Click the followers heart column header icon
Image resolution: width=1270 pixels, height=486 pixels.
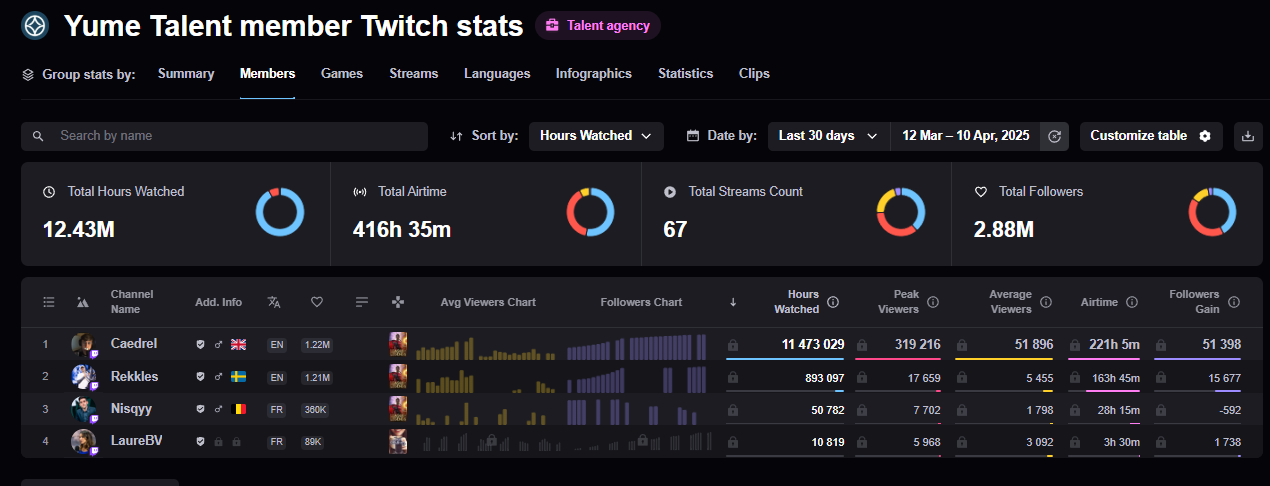coord(317,302)
